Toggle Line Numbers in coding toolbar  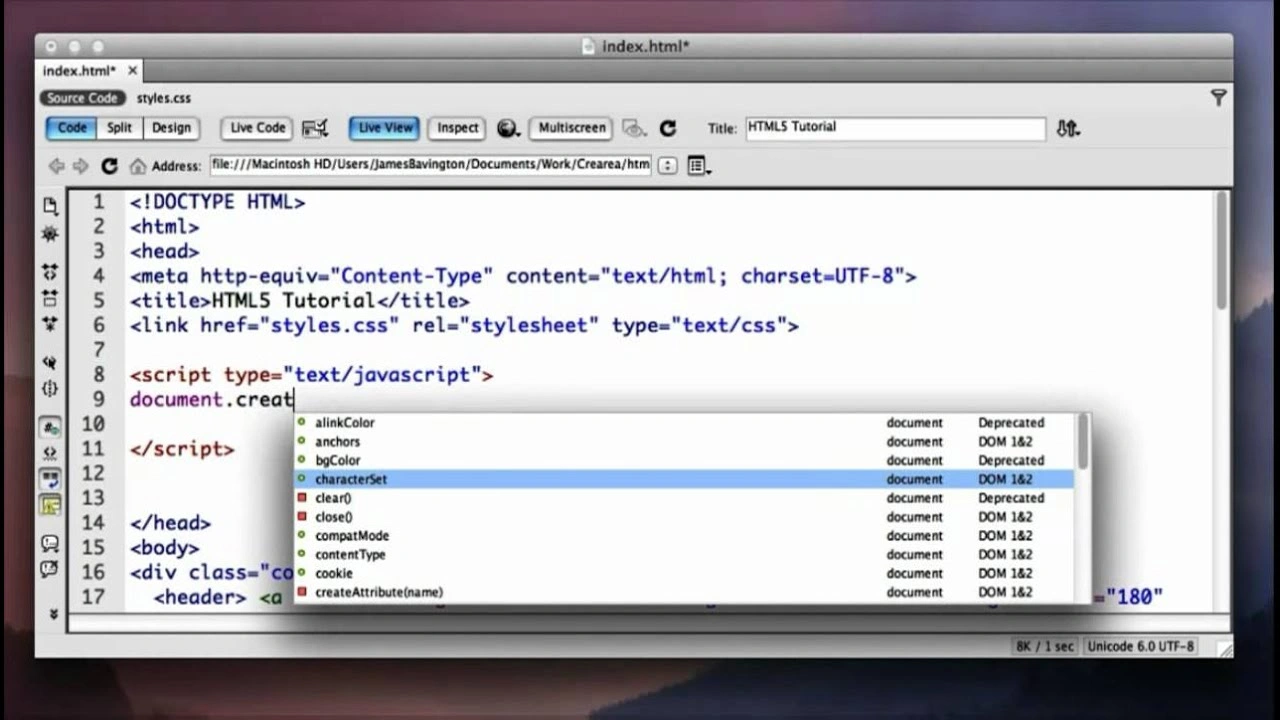(x=50, y=427)
